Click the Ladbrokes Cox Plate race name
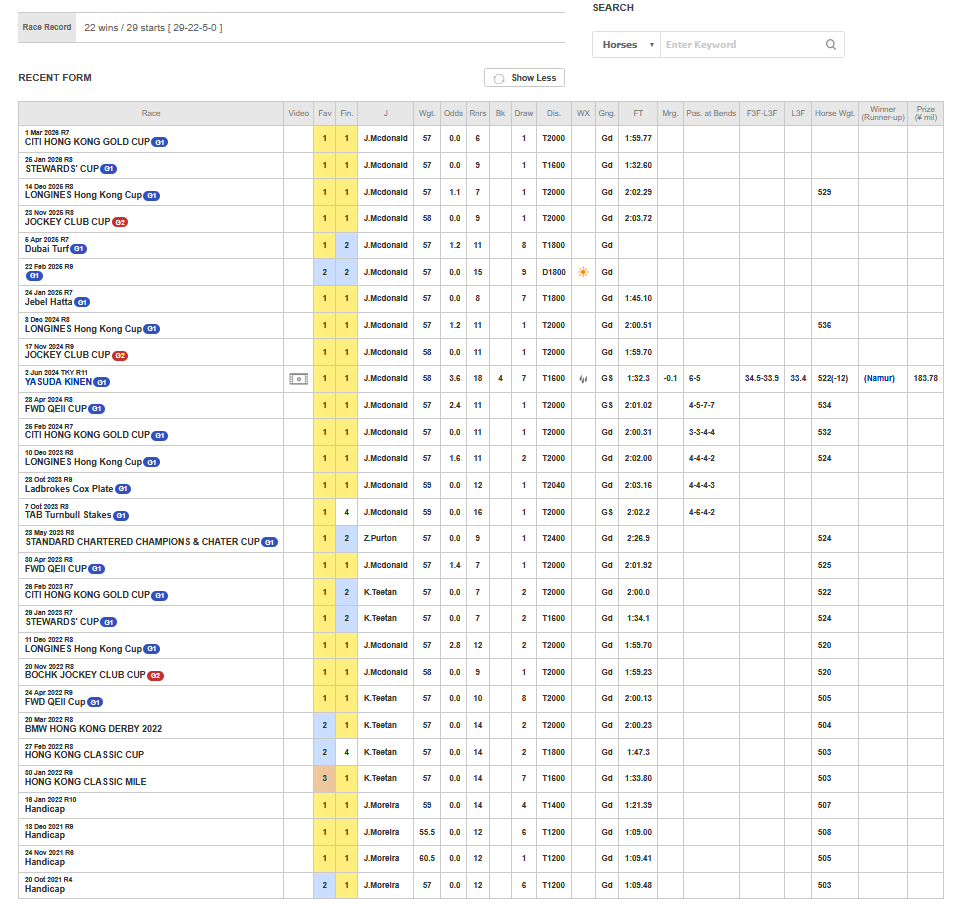The height and width of the screenshot is (904, 961). (69, 489)
